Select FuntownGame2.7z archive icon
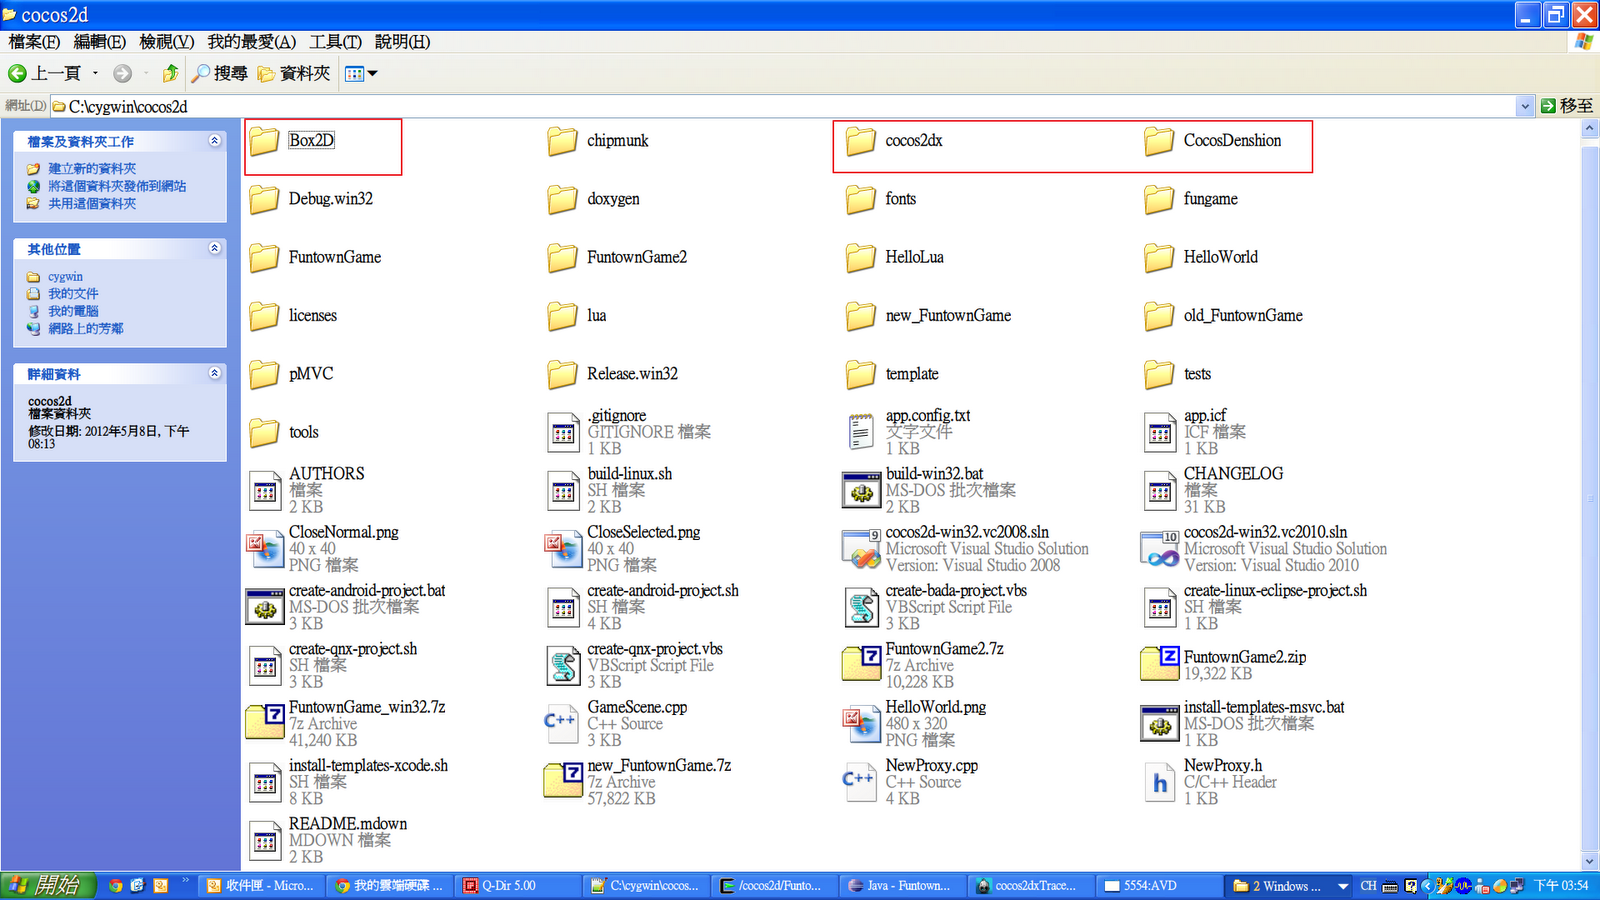Image resolution: width=1600 pixels, height=900 pixels. tap(861, 665)
